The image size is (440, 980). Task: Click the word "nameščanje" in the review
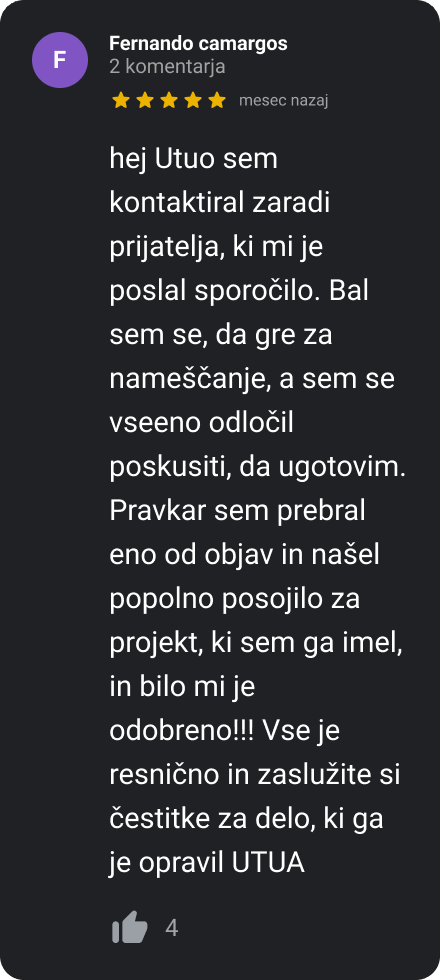point(190,380)
